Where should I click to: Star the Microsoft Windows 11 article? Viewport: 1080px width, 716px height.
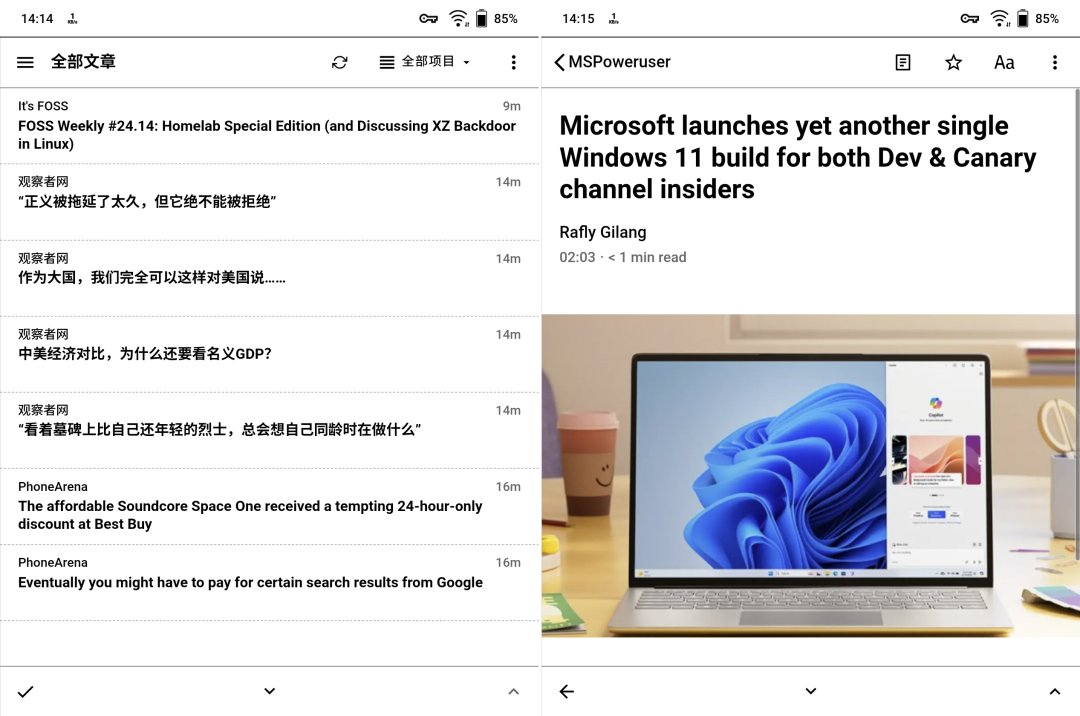[x=953, y=63]
